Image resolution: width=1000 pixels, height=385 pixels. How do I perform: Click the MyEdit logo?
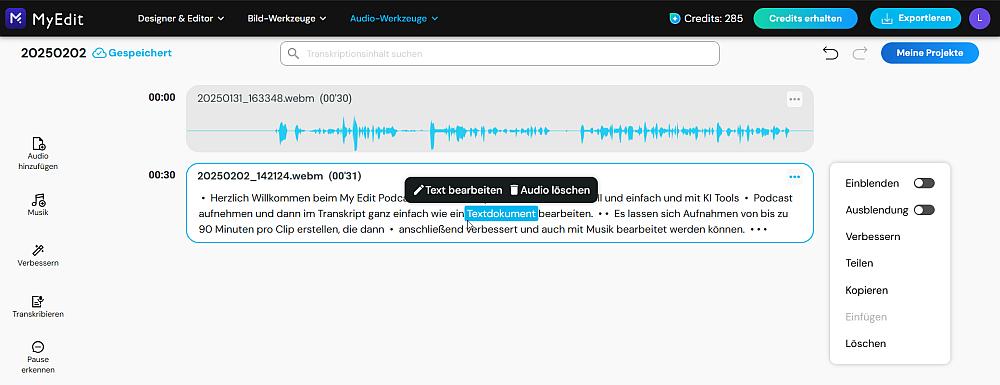click(45, 18)
